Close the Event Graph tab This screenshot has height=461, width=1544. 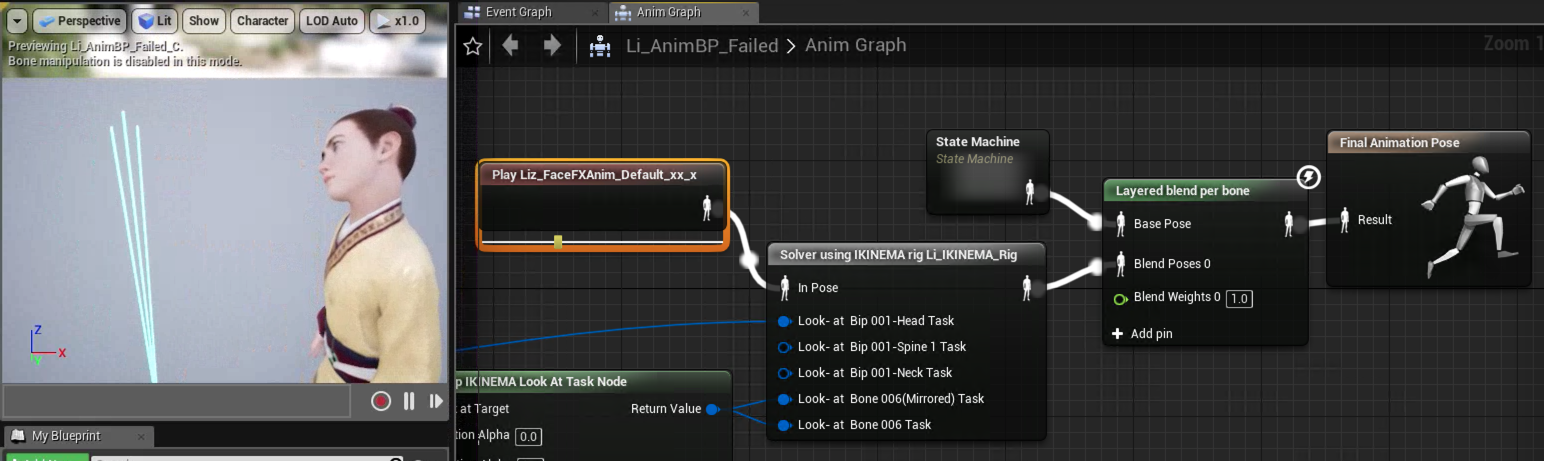595,13
